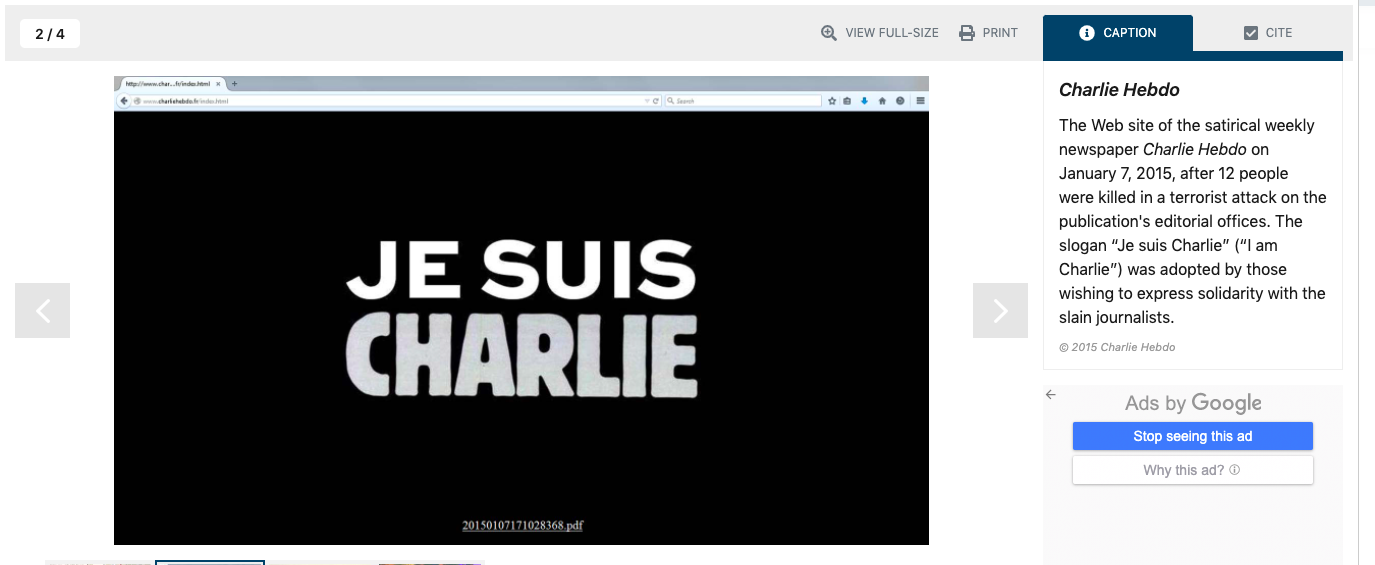This screenshot has height=565, width=1375.
Task: Click the checkmark icon on Cite tab
Action: [x=1250, y=33]
